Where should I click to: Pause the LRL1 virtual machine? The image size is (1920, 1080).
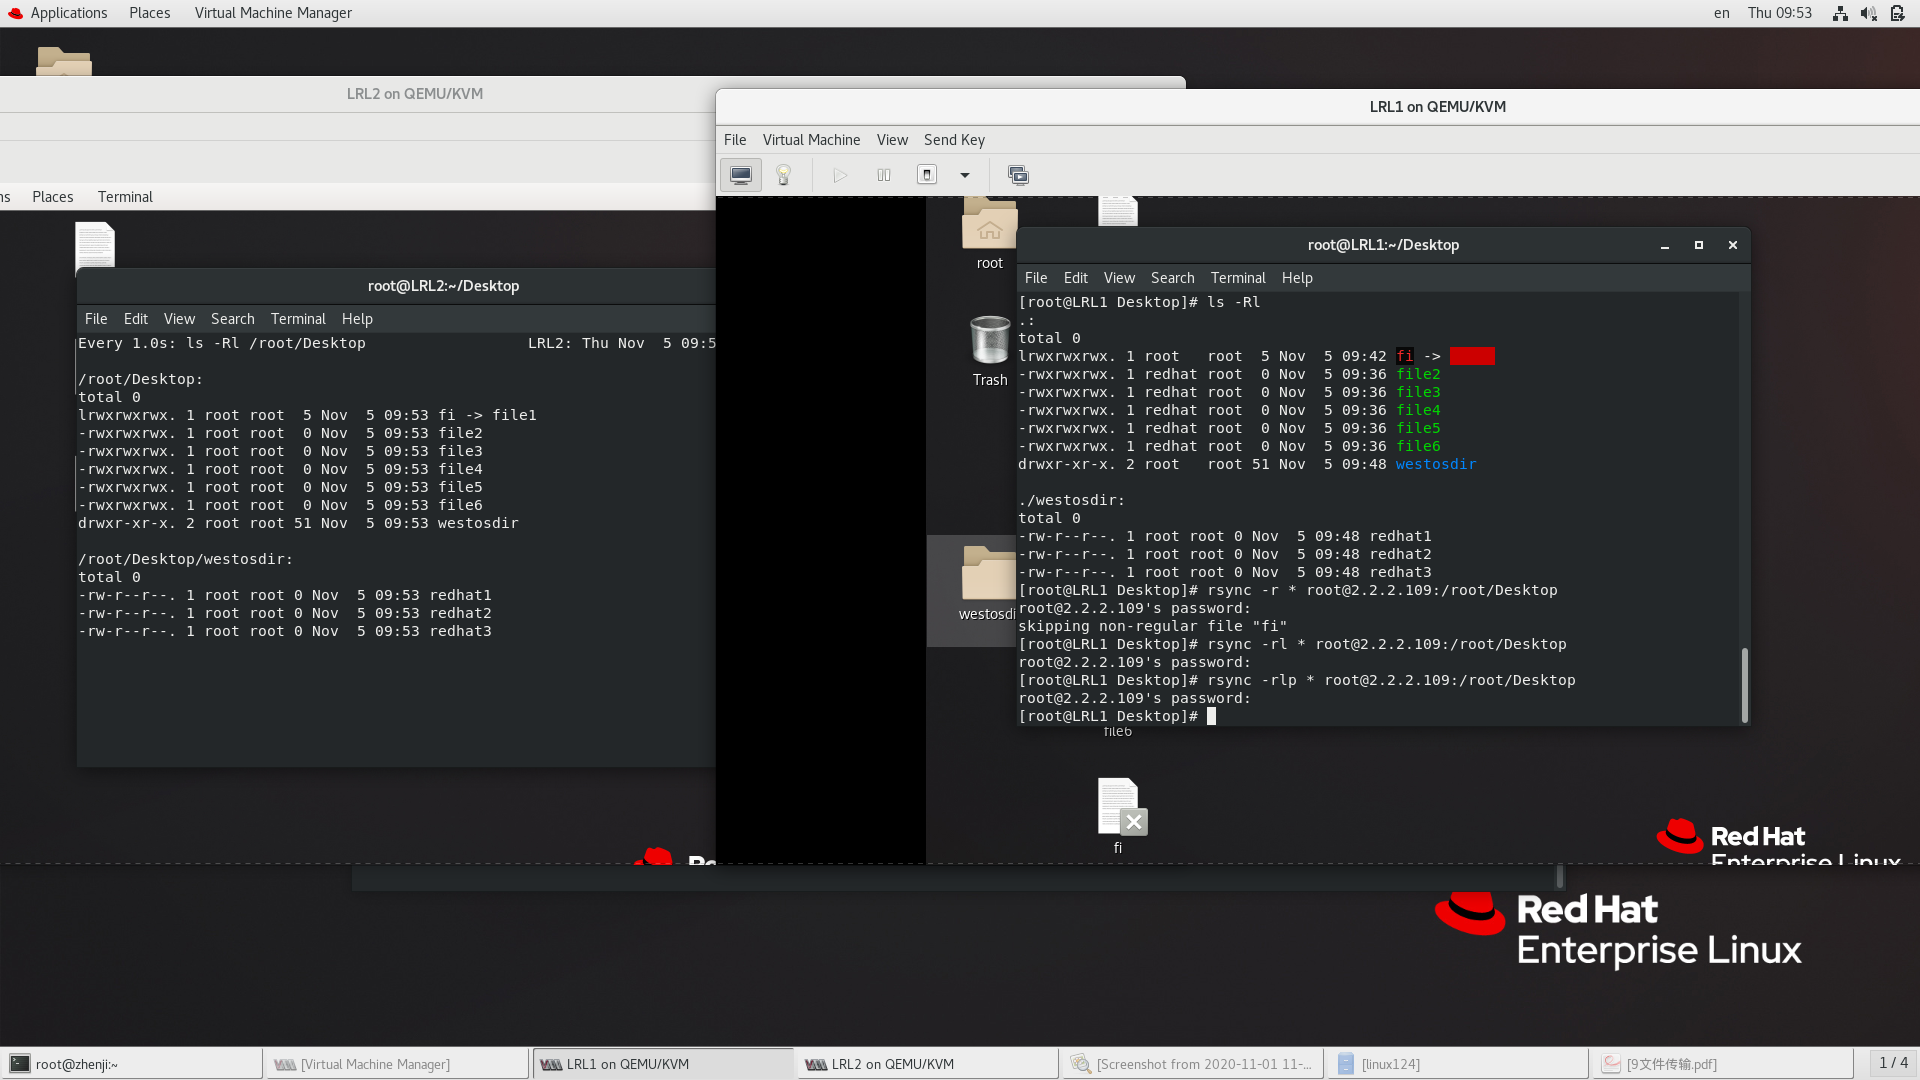point(884,175)
